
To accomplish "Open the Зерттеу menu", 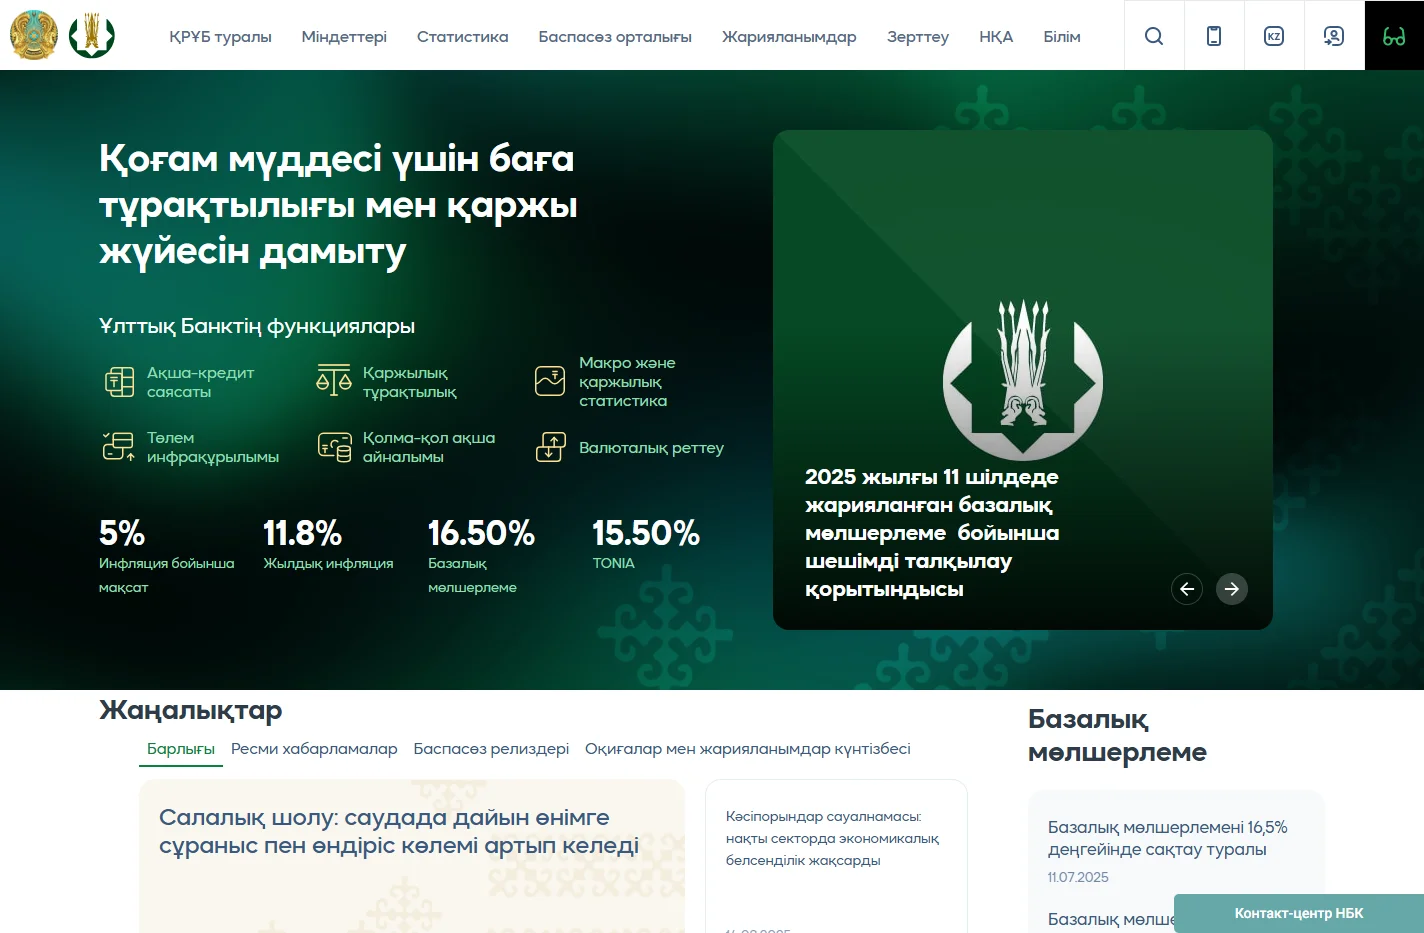I will [918, 37].
